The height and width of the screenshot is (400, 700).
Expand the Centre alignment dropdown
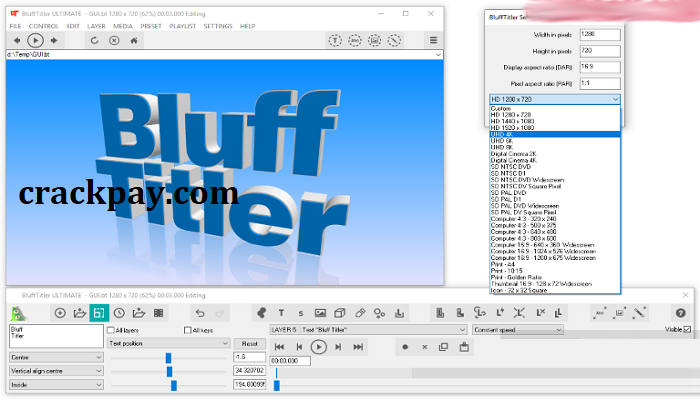pos(56,358)
